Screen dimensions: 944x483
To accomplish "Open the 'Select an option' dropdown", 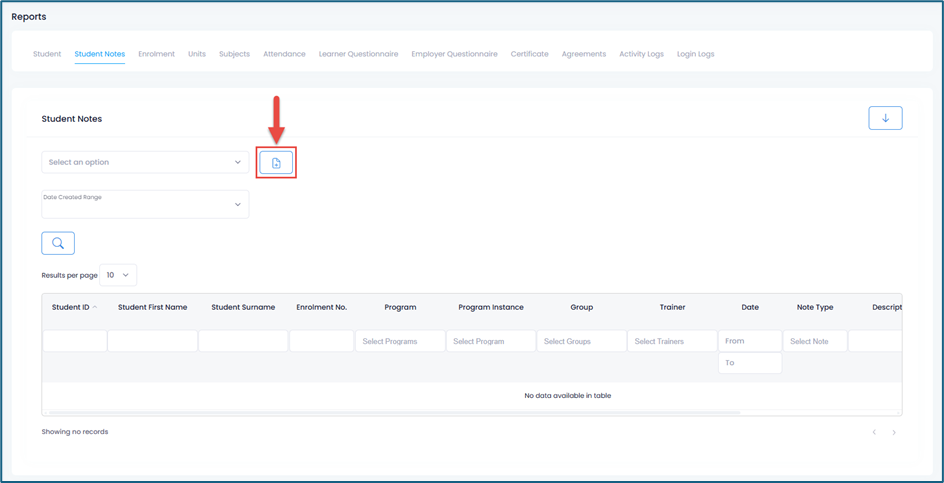I will tap(145, 162).
